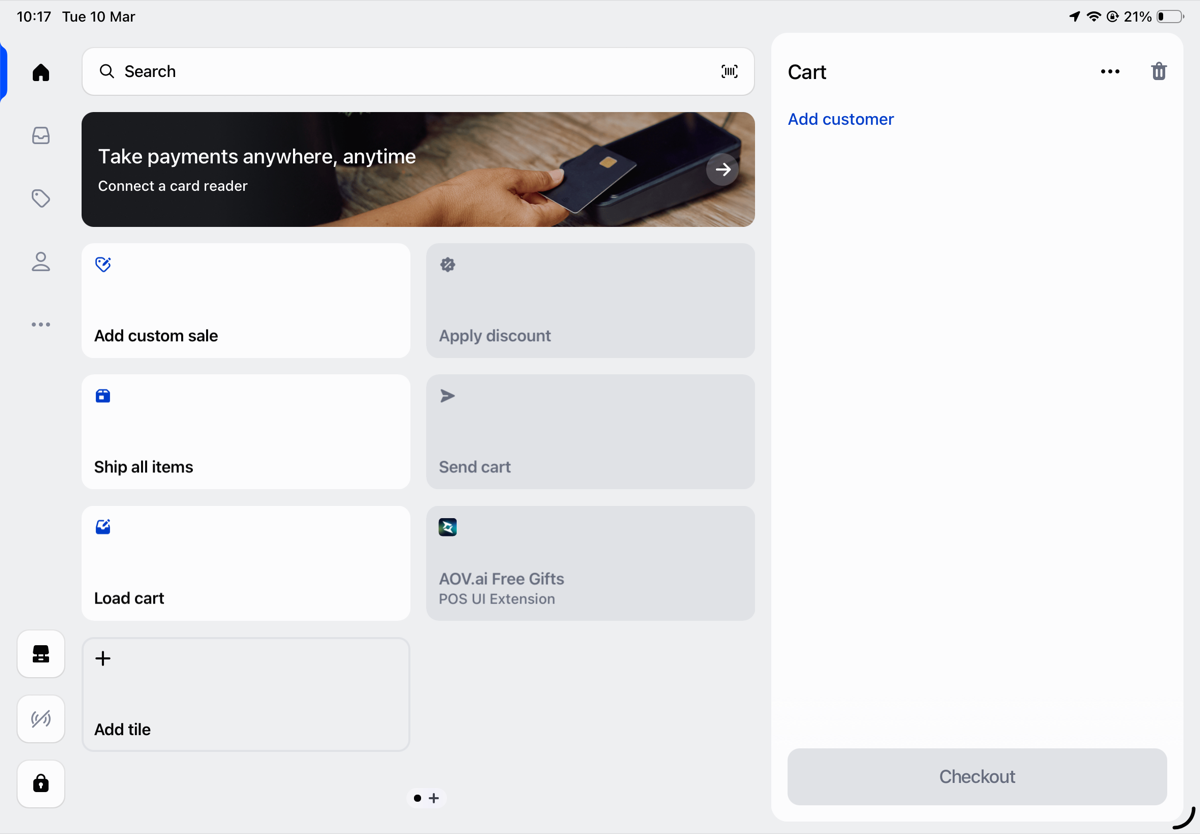Tap the Add tile button
The width and height of the screenshot is (1200, 834).
click(x=246, y=694)
